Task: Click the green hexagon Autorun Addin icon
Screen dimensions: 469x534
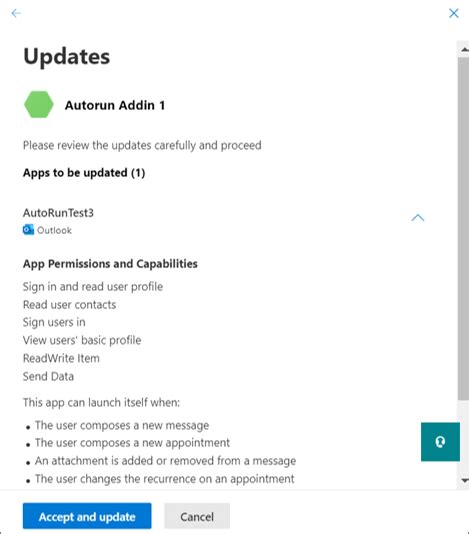Action: (39, 105)
